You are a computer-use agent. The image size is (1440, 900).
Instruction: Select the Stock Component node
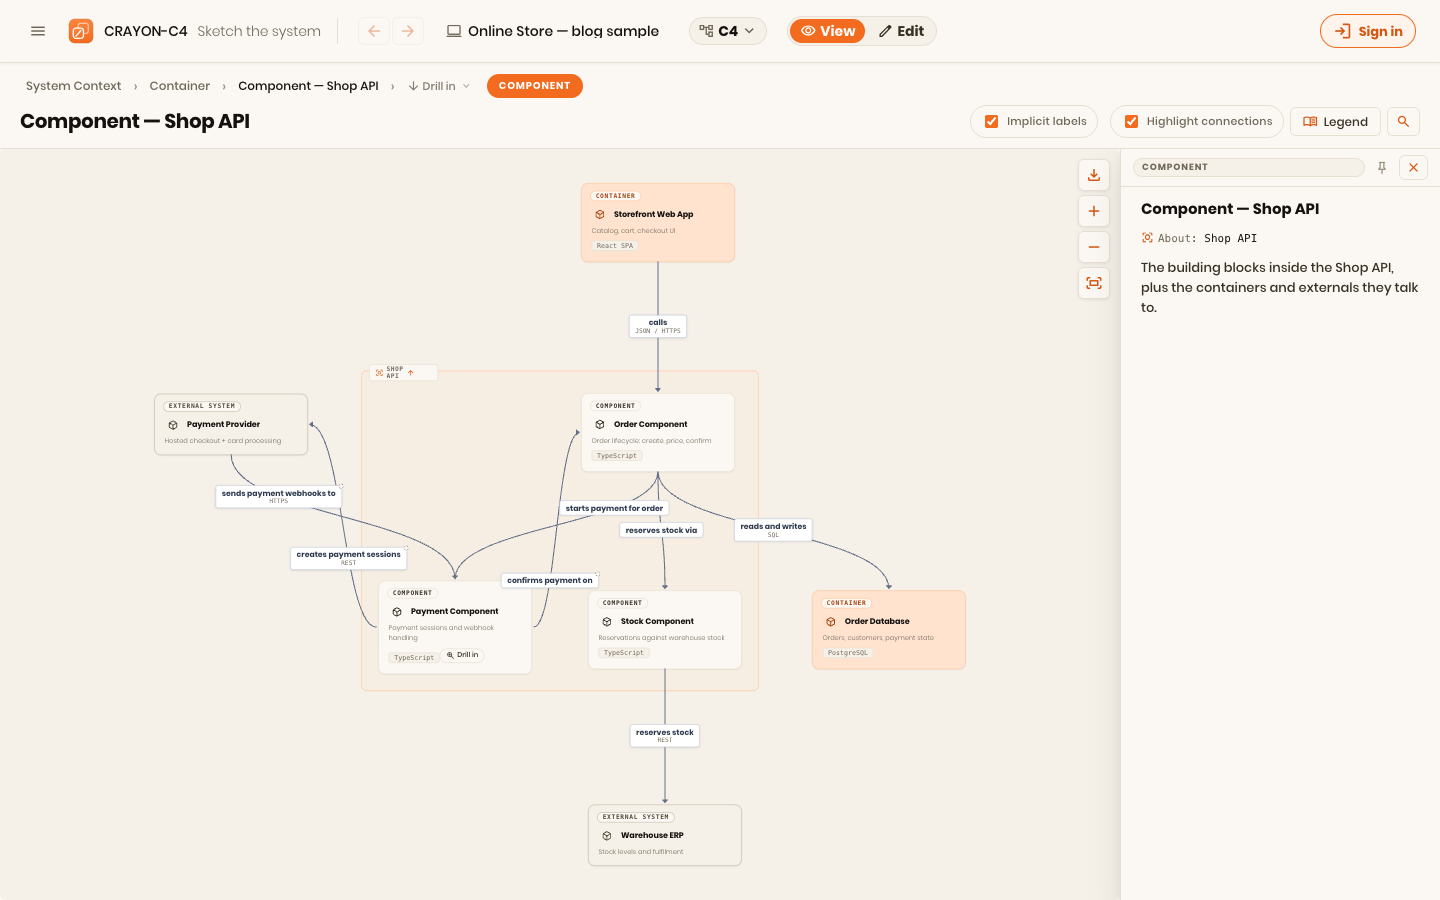pos(665,630)
